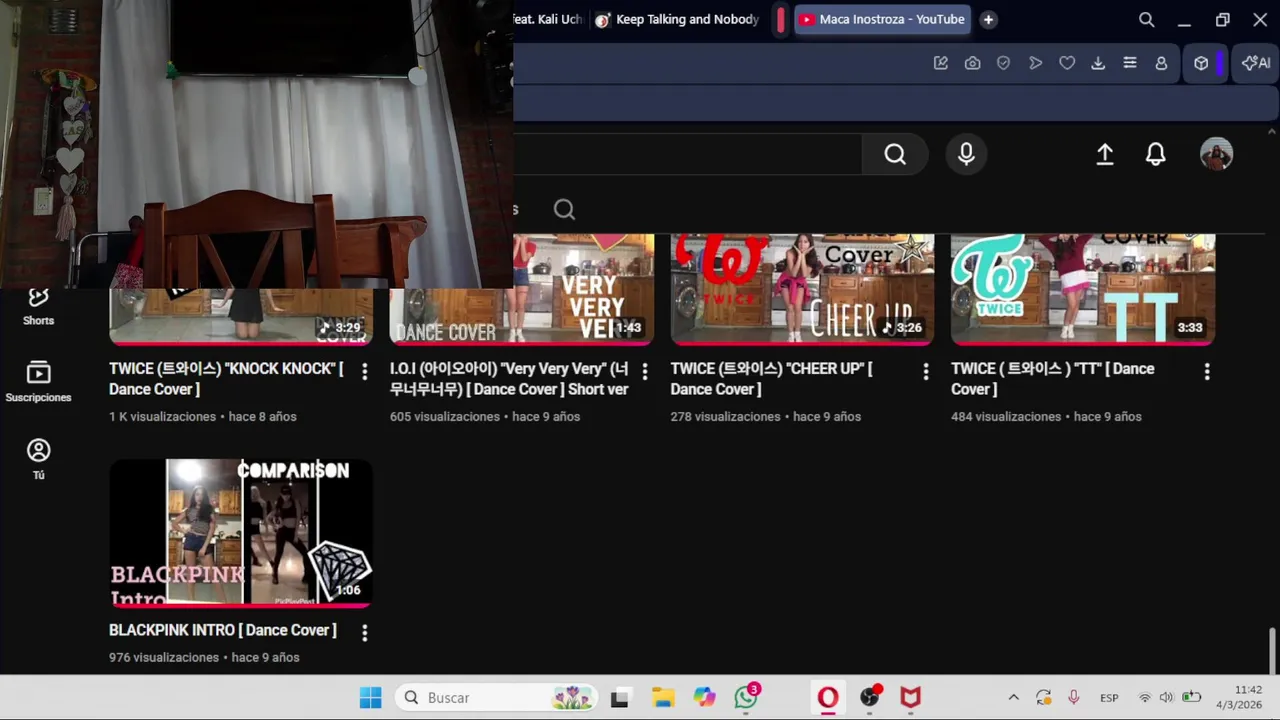1280x720 pixels.
Task: Click the ESP language indicator
Action: point(1109,697)
